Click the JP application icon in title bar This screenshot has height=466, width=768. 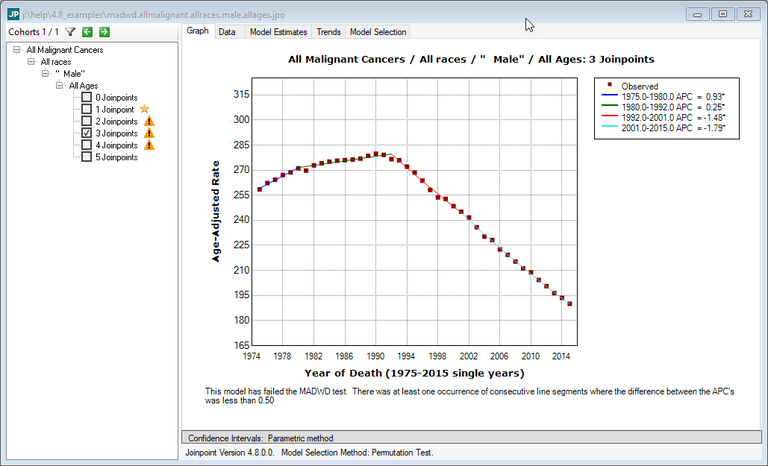click(x=13, y=13)
